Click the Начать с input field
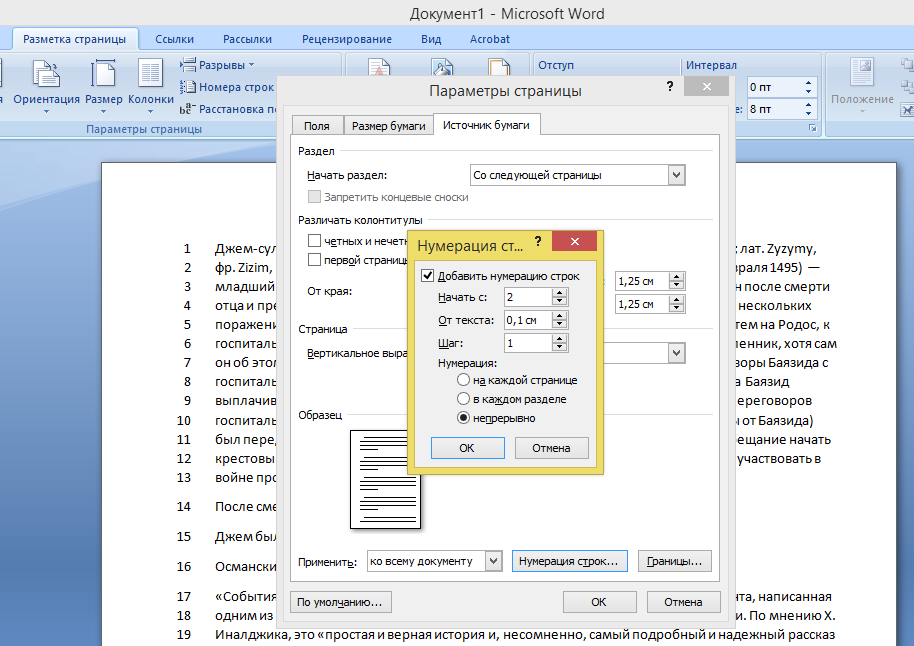 coord(528,297)
